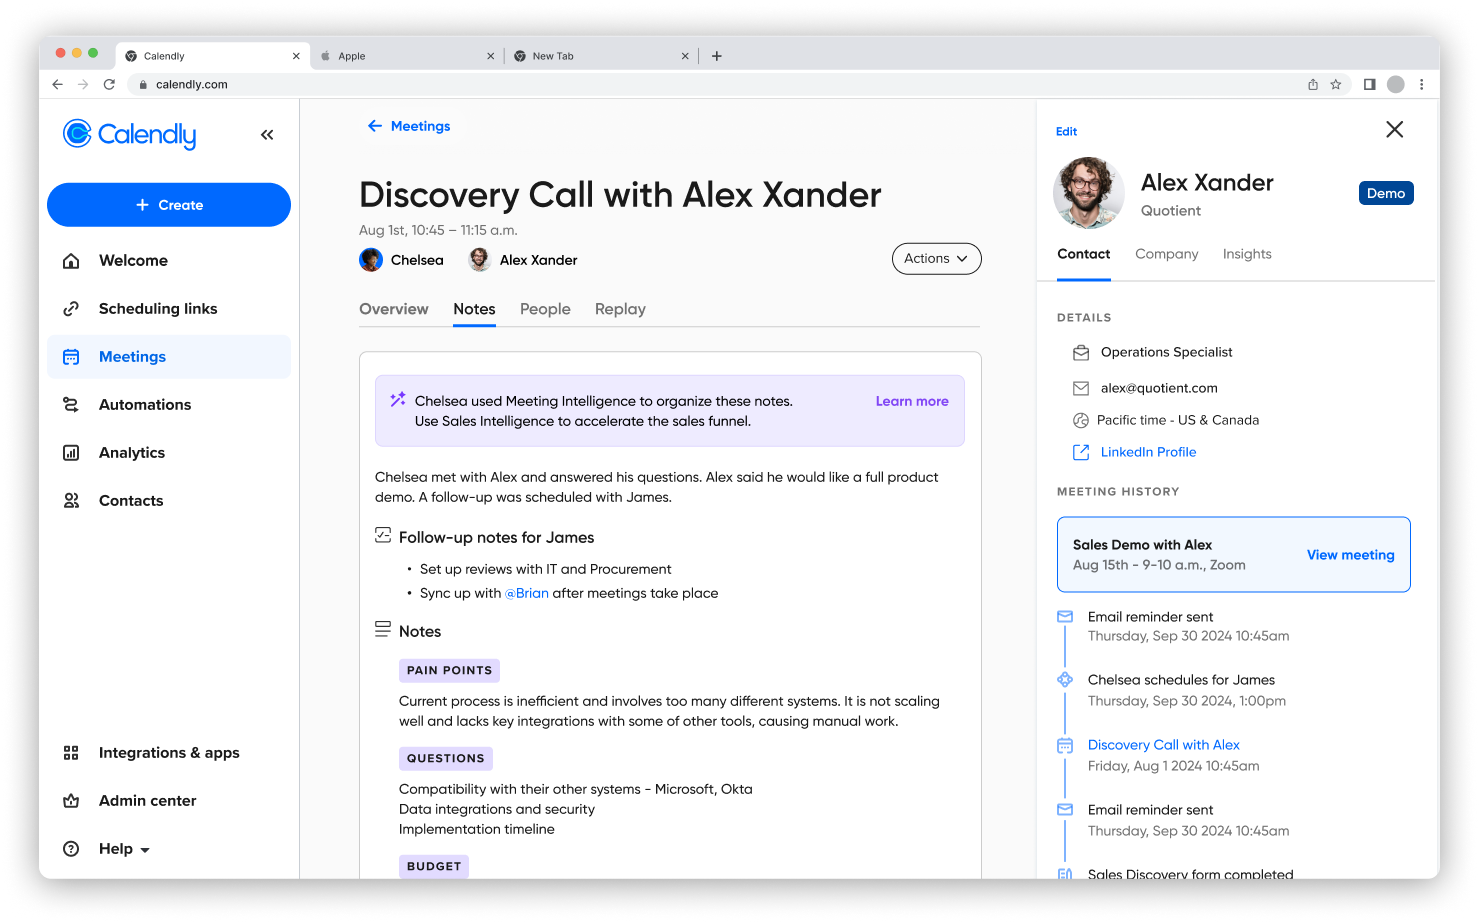Click the browser back arrow
Image resolution: width=1479 pixels, height=922 pixels.
pos(57,84)
